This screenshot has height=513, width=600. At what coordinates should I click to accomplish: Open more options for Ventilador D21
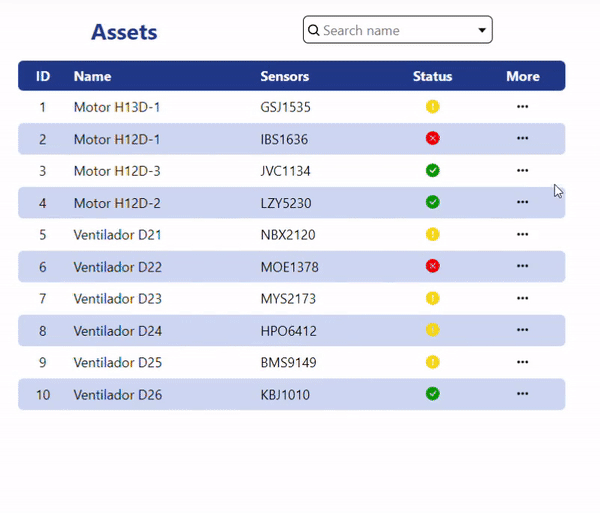pos(522,234)
